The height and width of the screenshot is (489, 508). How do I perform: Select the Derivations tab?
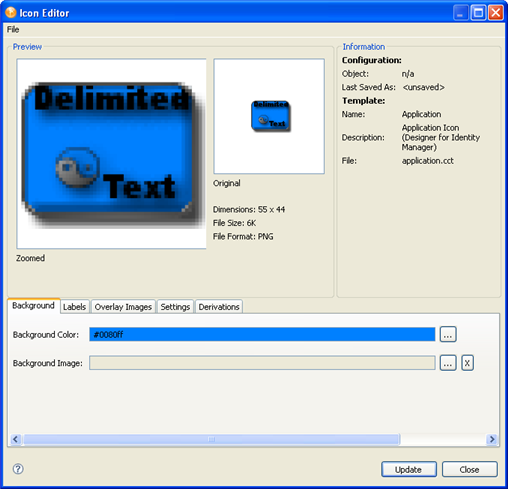point(219,307)
